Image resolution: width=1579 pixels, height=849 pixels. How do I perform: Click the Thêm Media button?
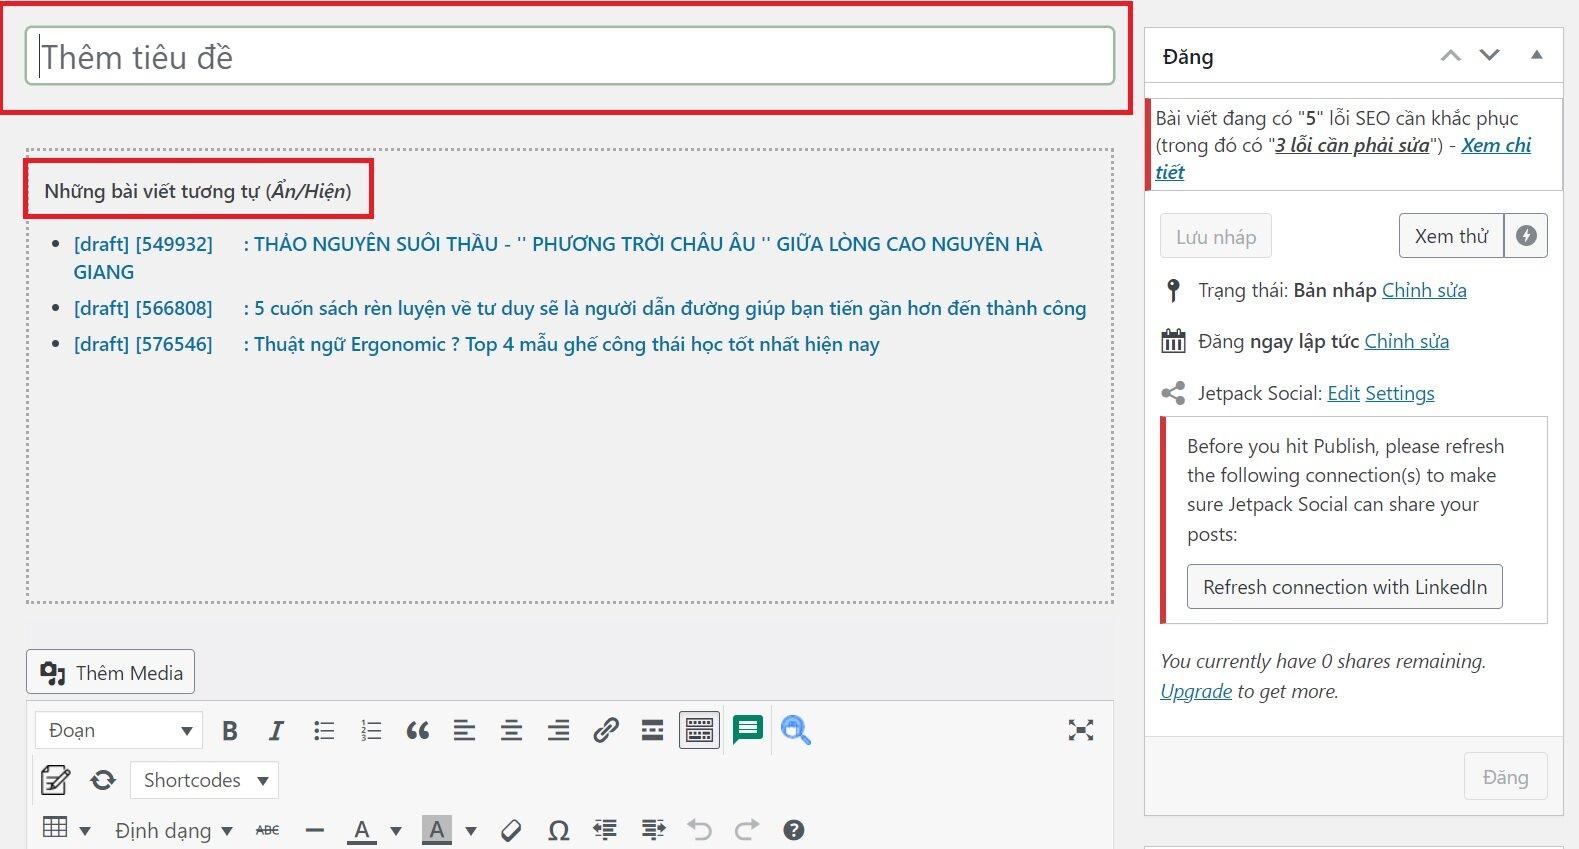click(111, 673)
